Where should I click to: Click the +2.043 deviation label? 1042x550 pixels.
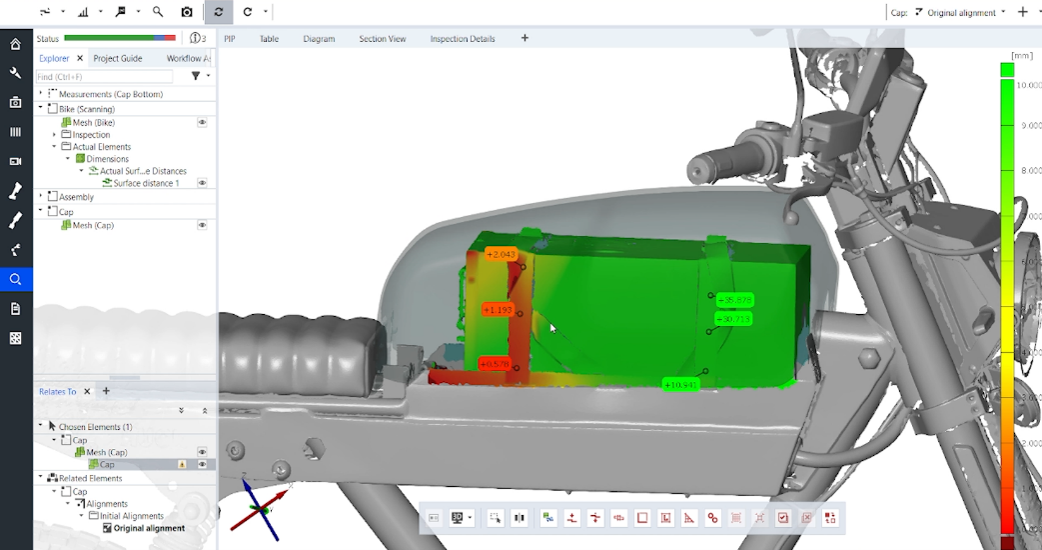coord(501,254)
